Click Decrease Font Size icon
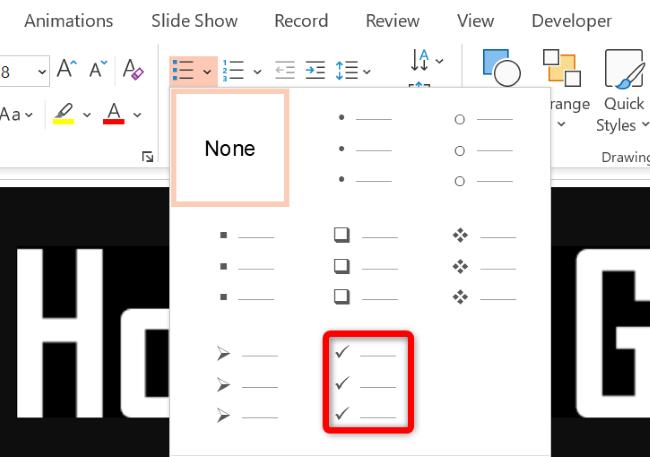This screenshot has height=457, width=650. 98,68
